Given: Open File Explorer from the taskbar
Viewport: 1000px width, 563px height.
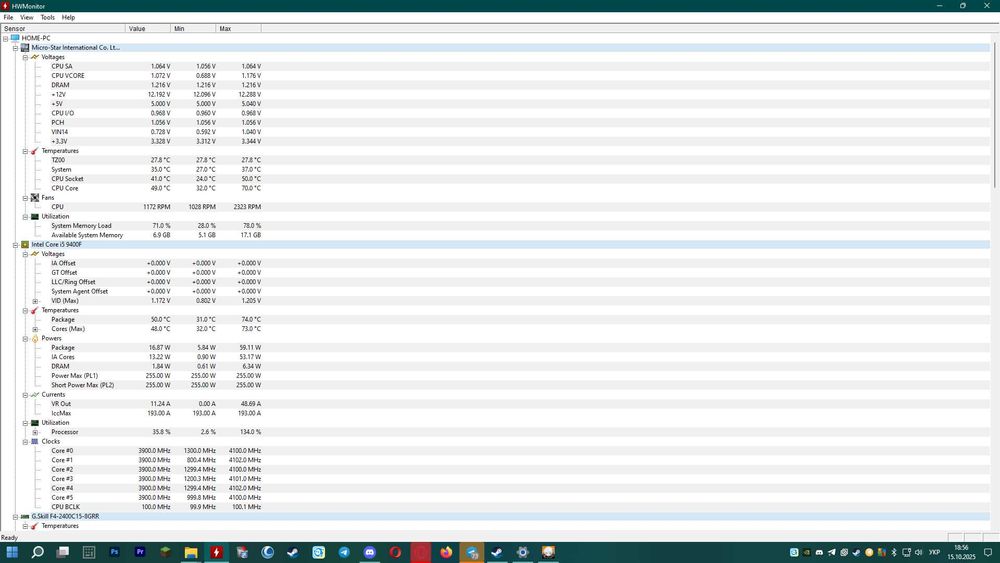Looking at the screenshot, I should pos(191,552).
